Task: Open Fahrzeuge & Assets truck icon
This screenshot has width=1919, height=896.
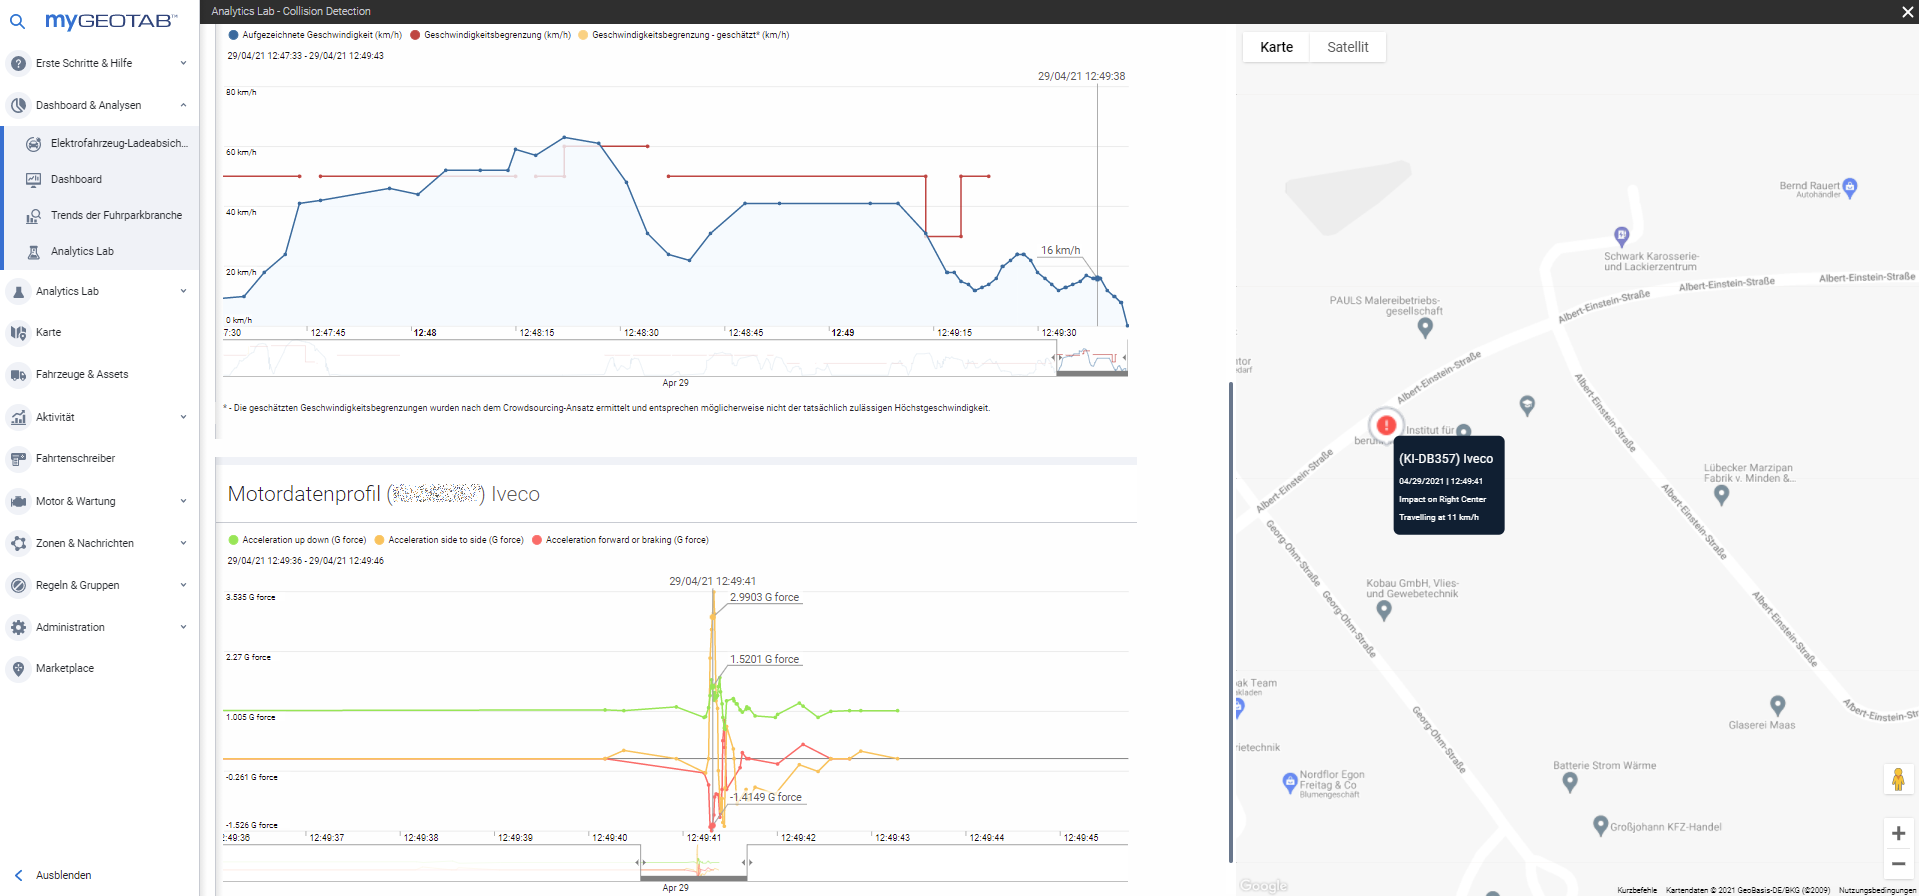Action: tap(18, 375)
